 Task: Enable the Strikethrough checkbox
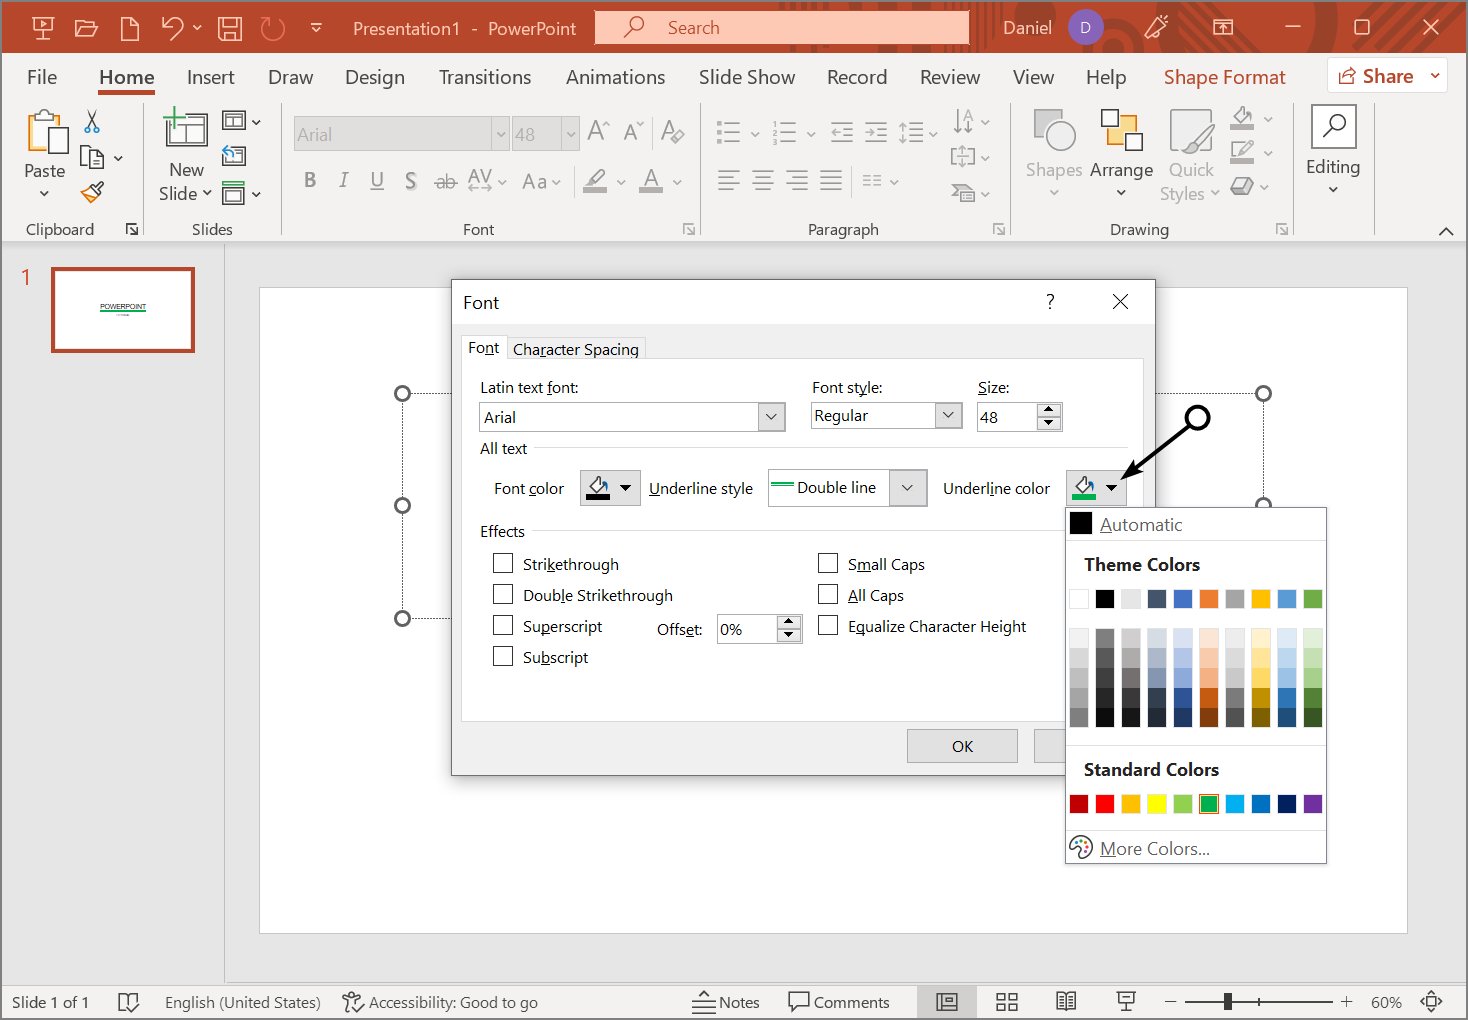(503, 564)
